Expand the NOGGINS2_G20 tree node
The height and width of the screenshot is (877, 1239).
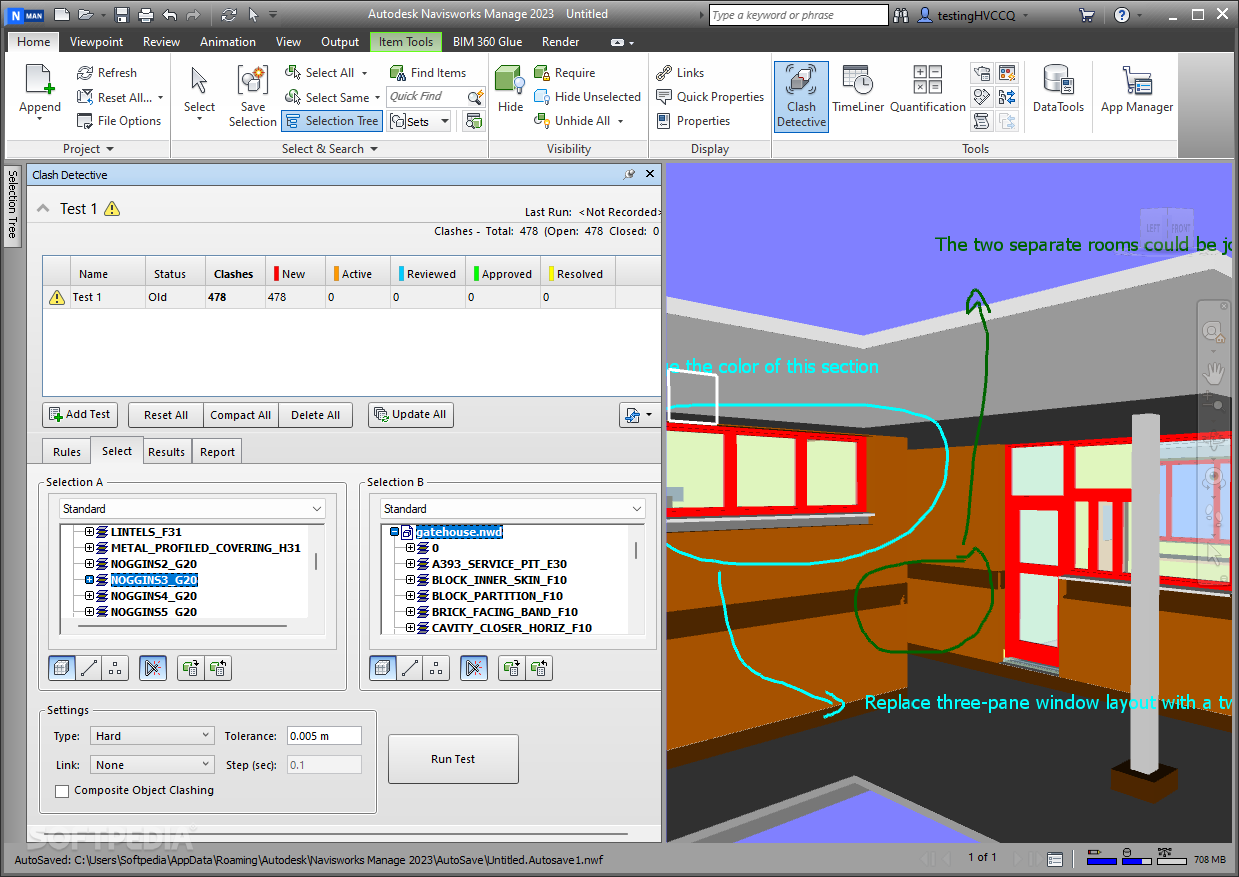(x=89, y=564)
